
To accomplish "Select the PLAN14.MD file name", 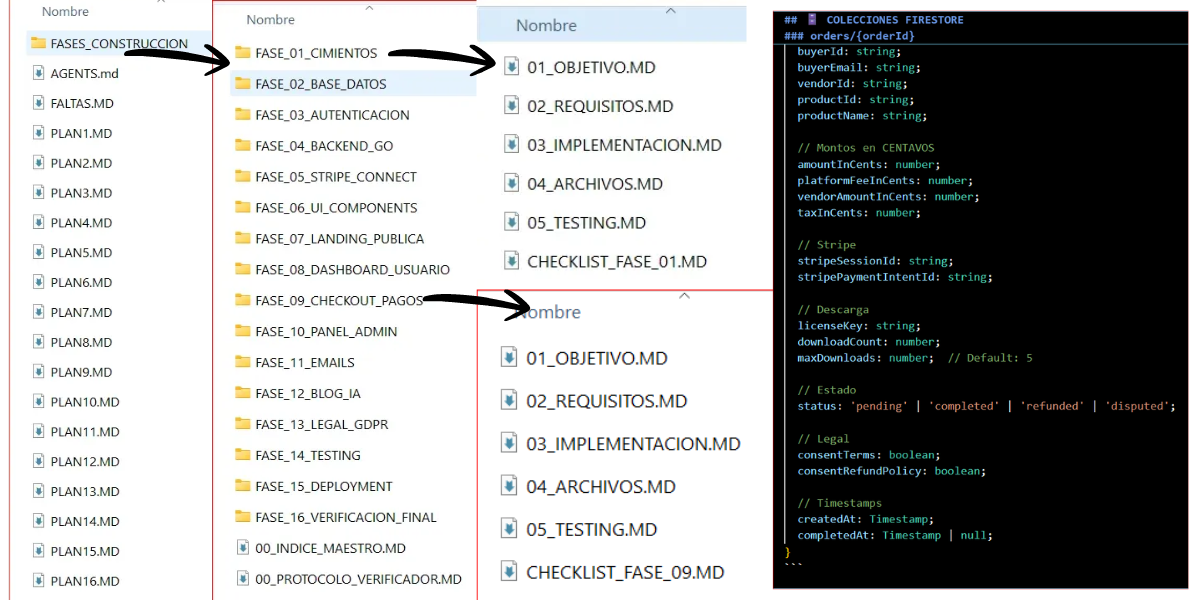I will pos(85,521).
